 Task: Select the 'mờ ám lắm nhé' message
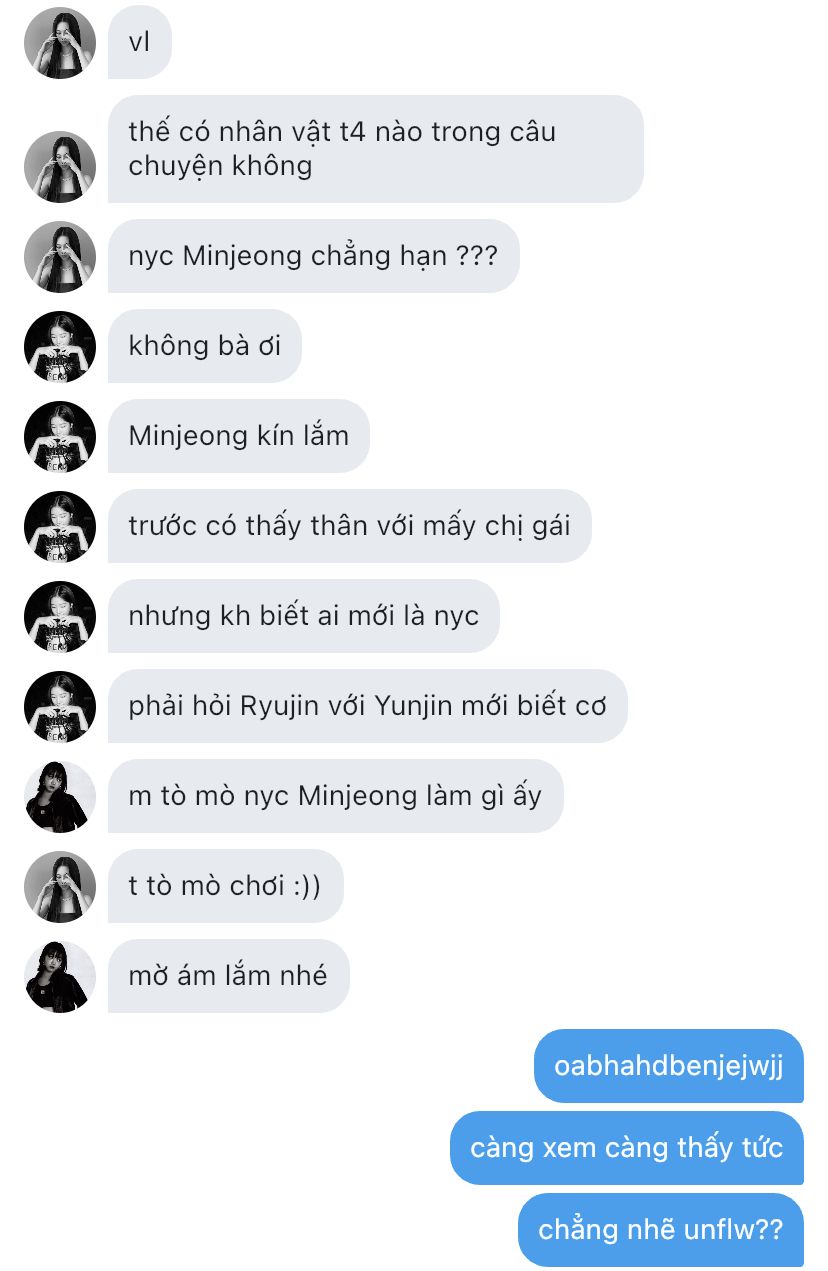click(x=229, y=977)
